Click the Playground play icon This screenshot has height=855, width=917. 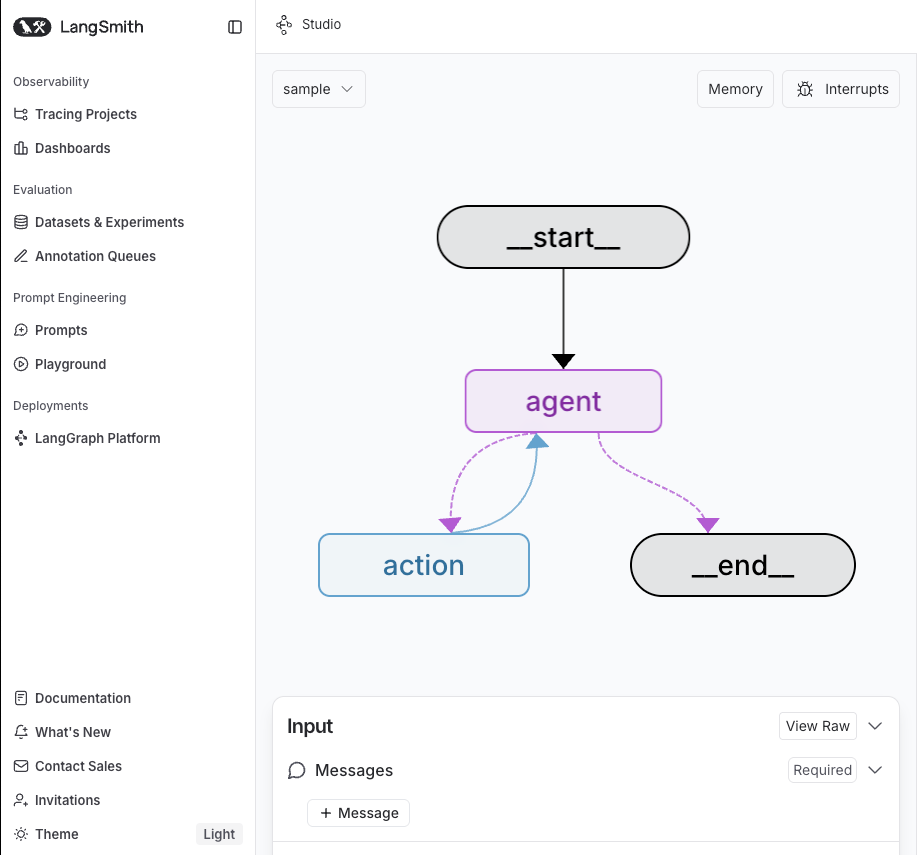(21, 364)
